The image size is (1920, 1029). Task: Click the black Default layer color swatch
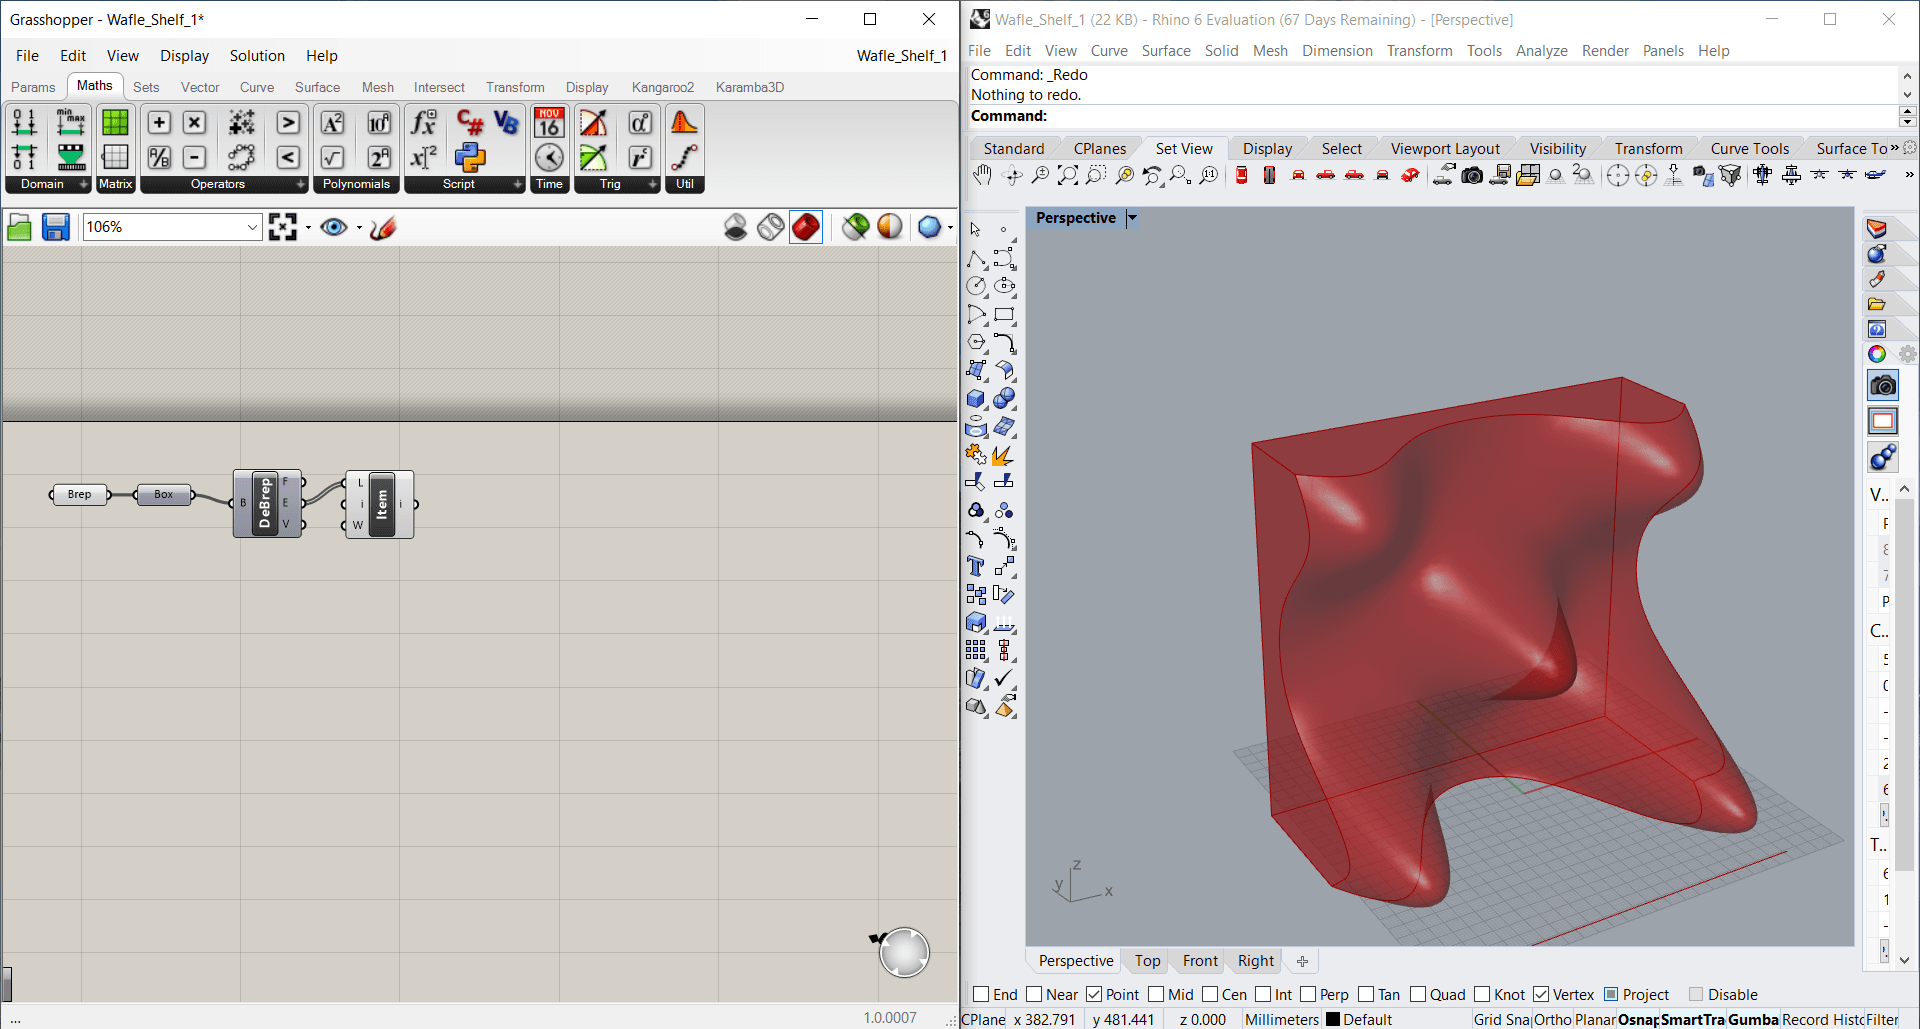pyautogui.click(x=1333, y=1019)
